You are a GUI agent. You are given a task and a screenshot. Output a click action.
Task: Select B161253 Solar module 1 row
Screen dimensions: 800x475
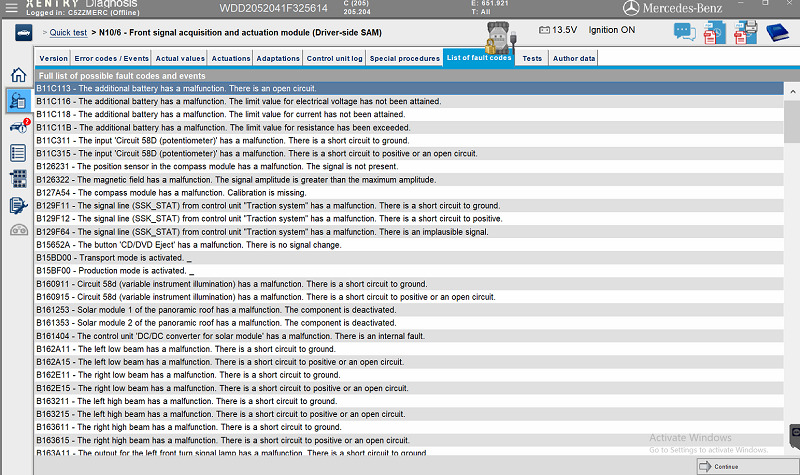[409, 310]
